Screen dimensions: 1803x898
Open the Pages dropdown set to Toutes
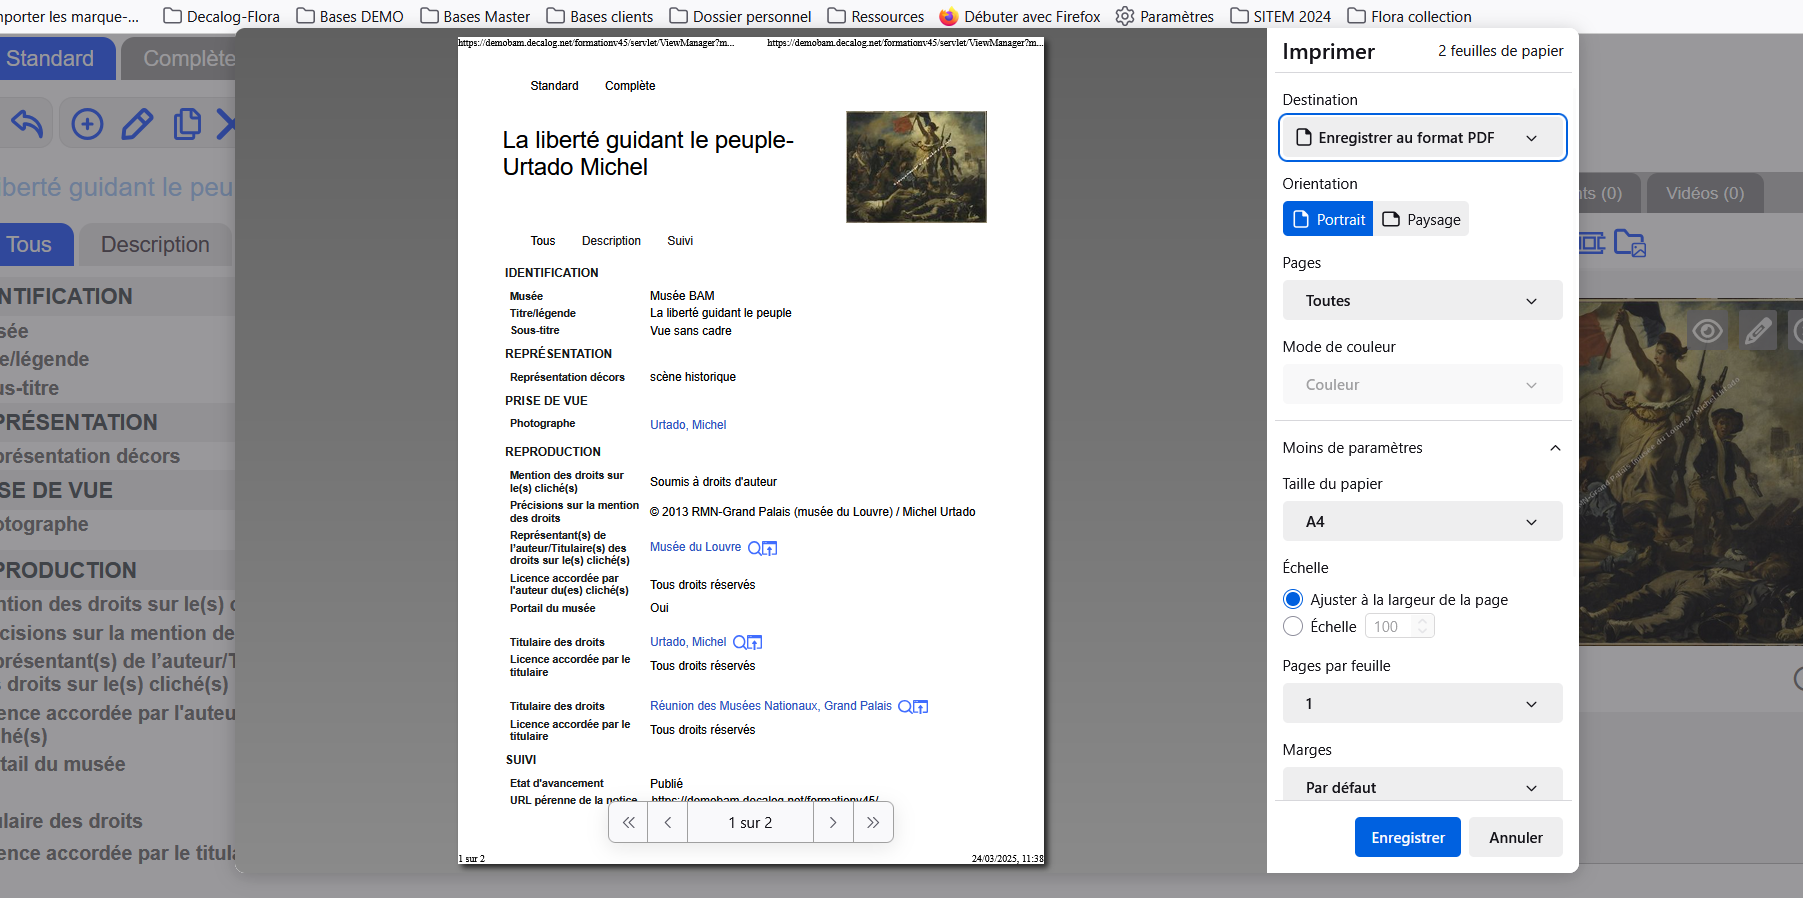(x=1422, y=300)
